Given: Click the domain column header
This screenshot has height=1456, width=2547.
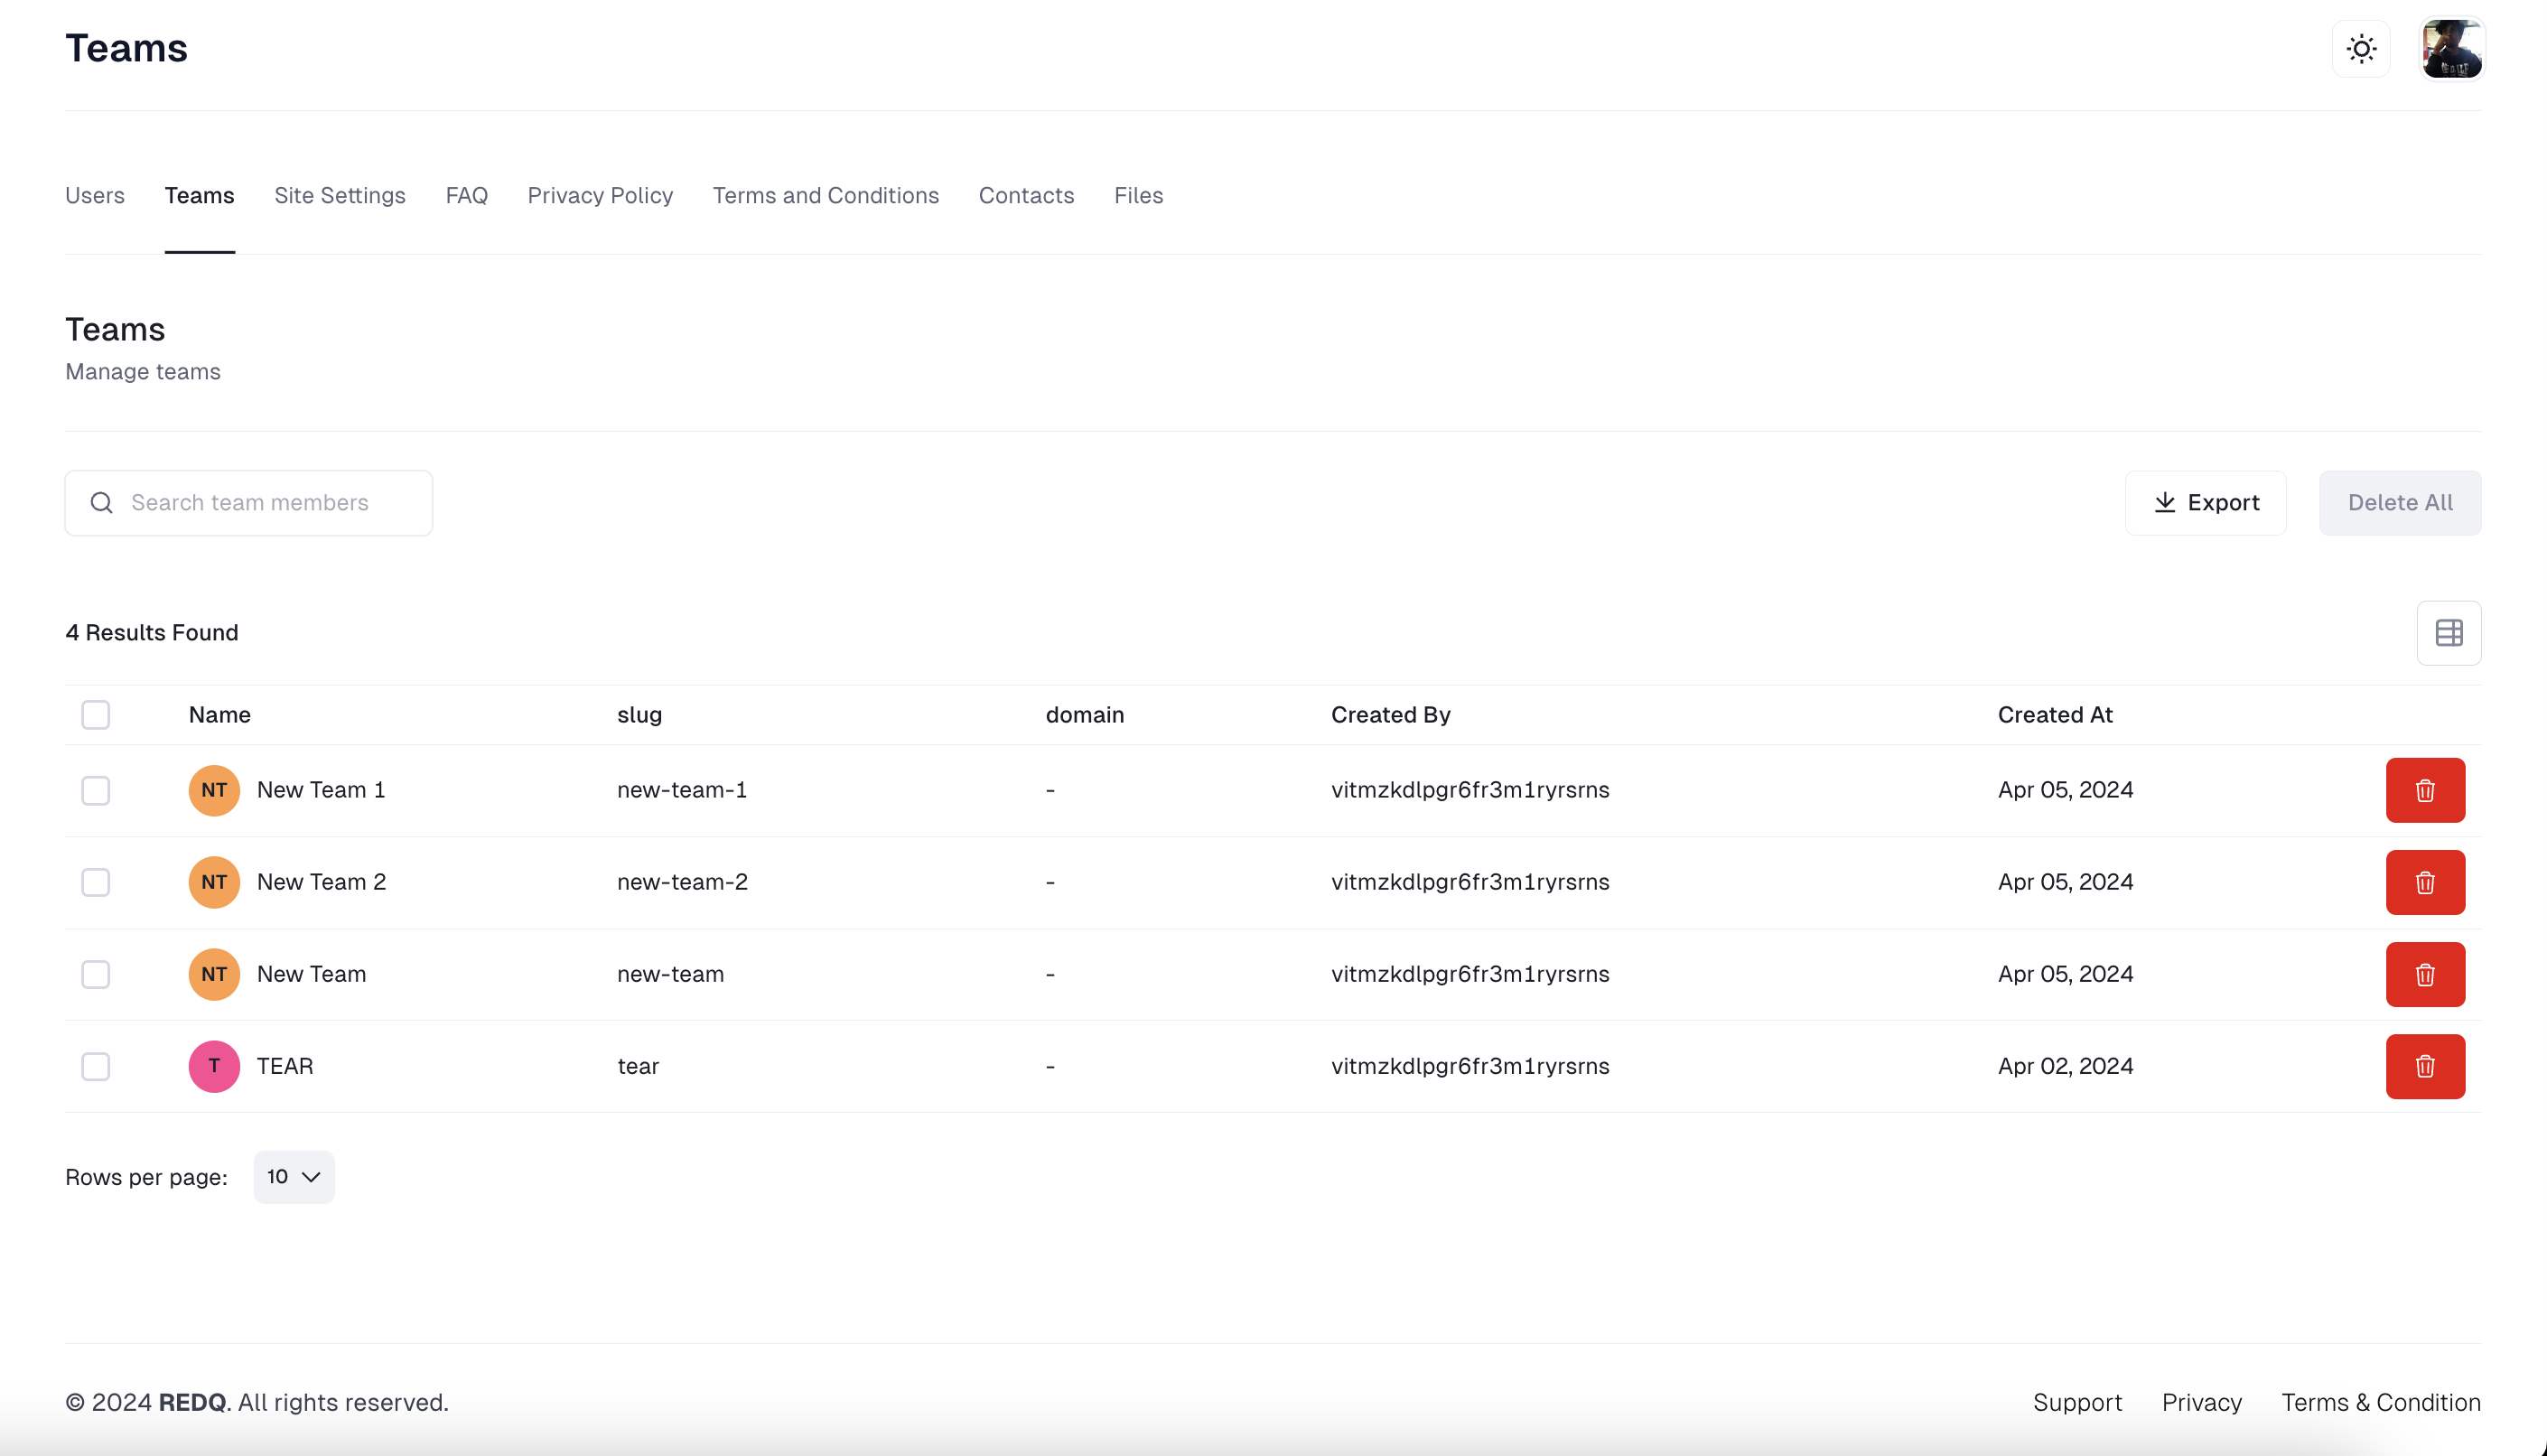Looking at the screenshot, I should click(1085, 715).
